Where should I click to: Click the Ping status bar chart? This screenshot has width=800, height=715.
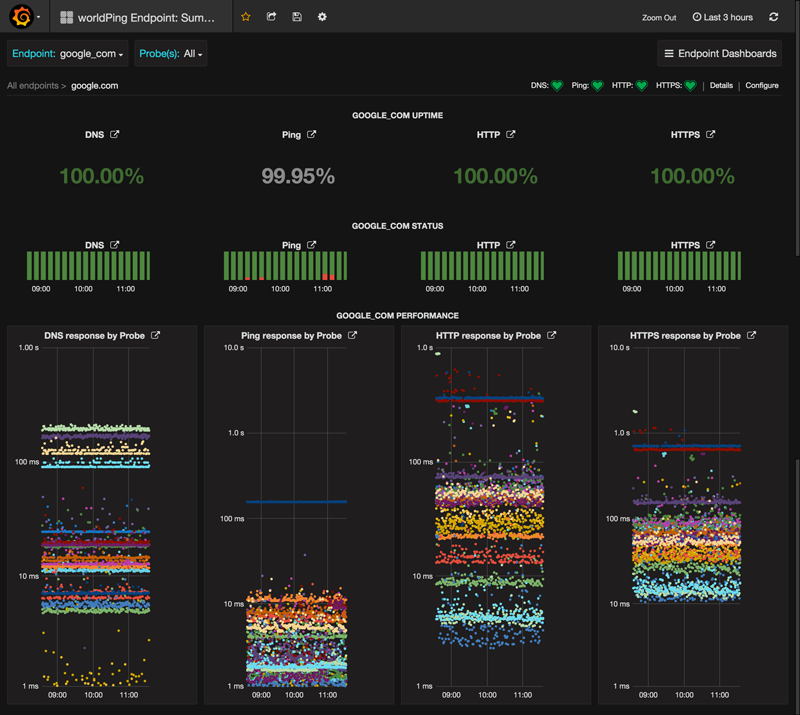point(285,265)
